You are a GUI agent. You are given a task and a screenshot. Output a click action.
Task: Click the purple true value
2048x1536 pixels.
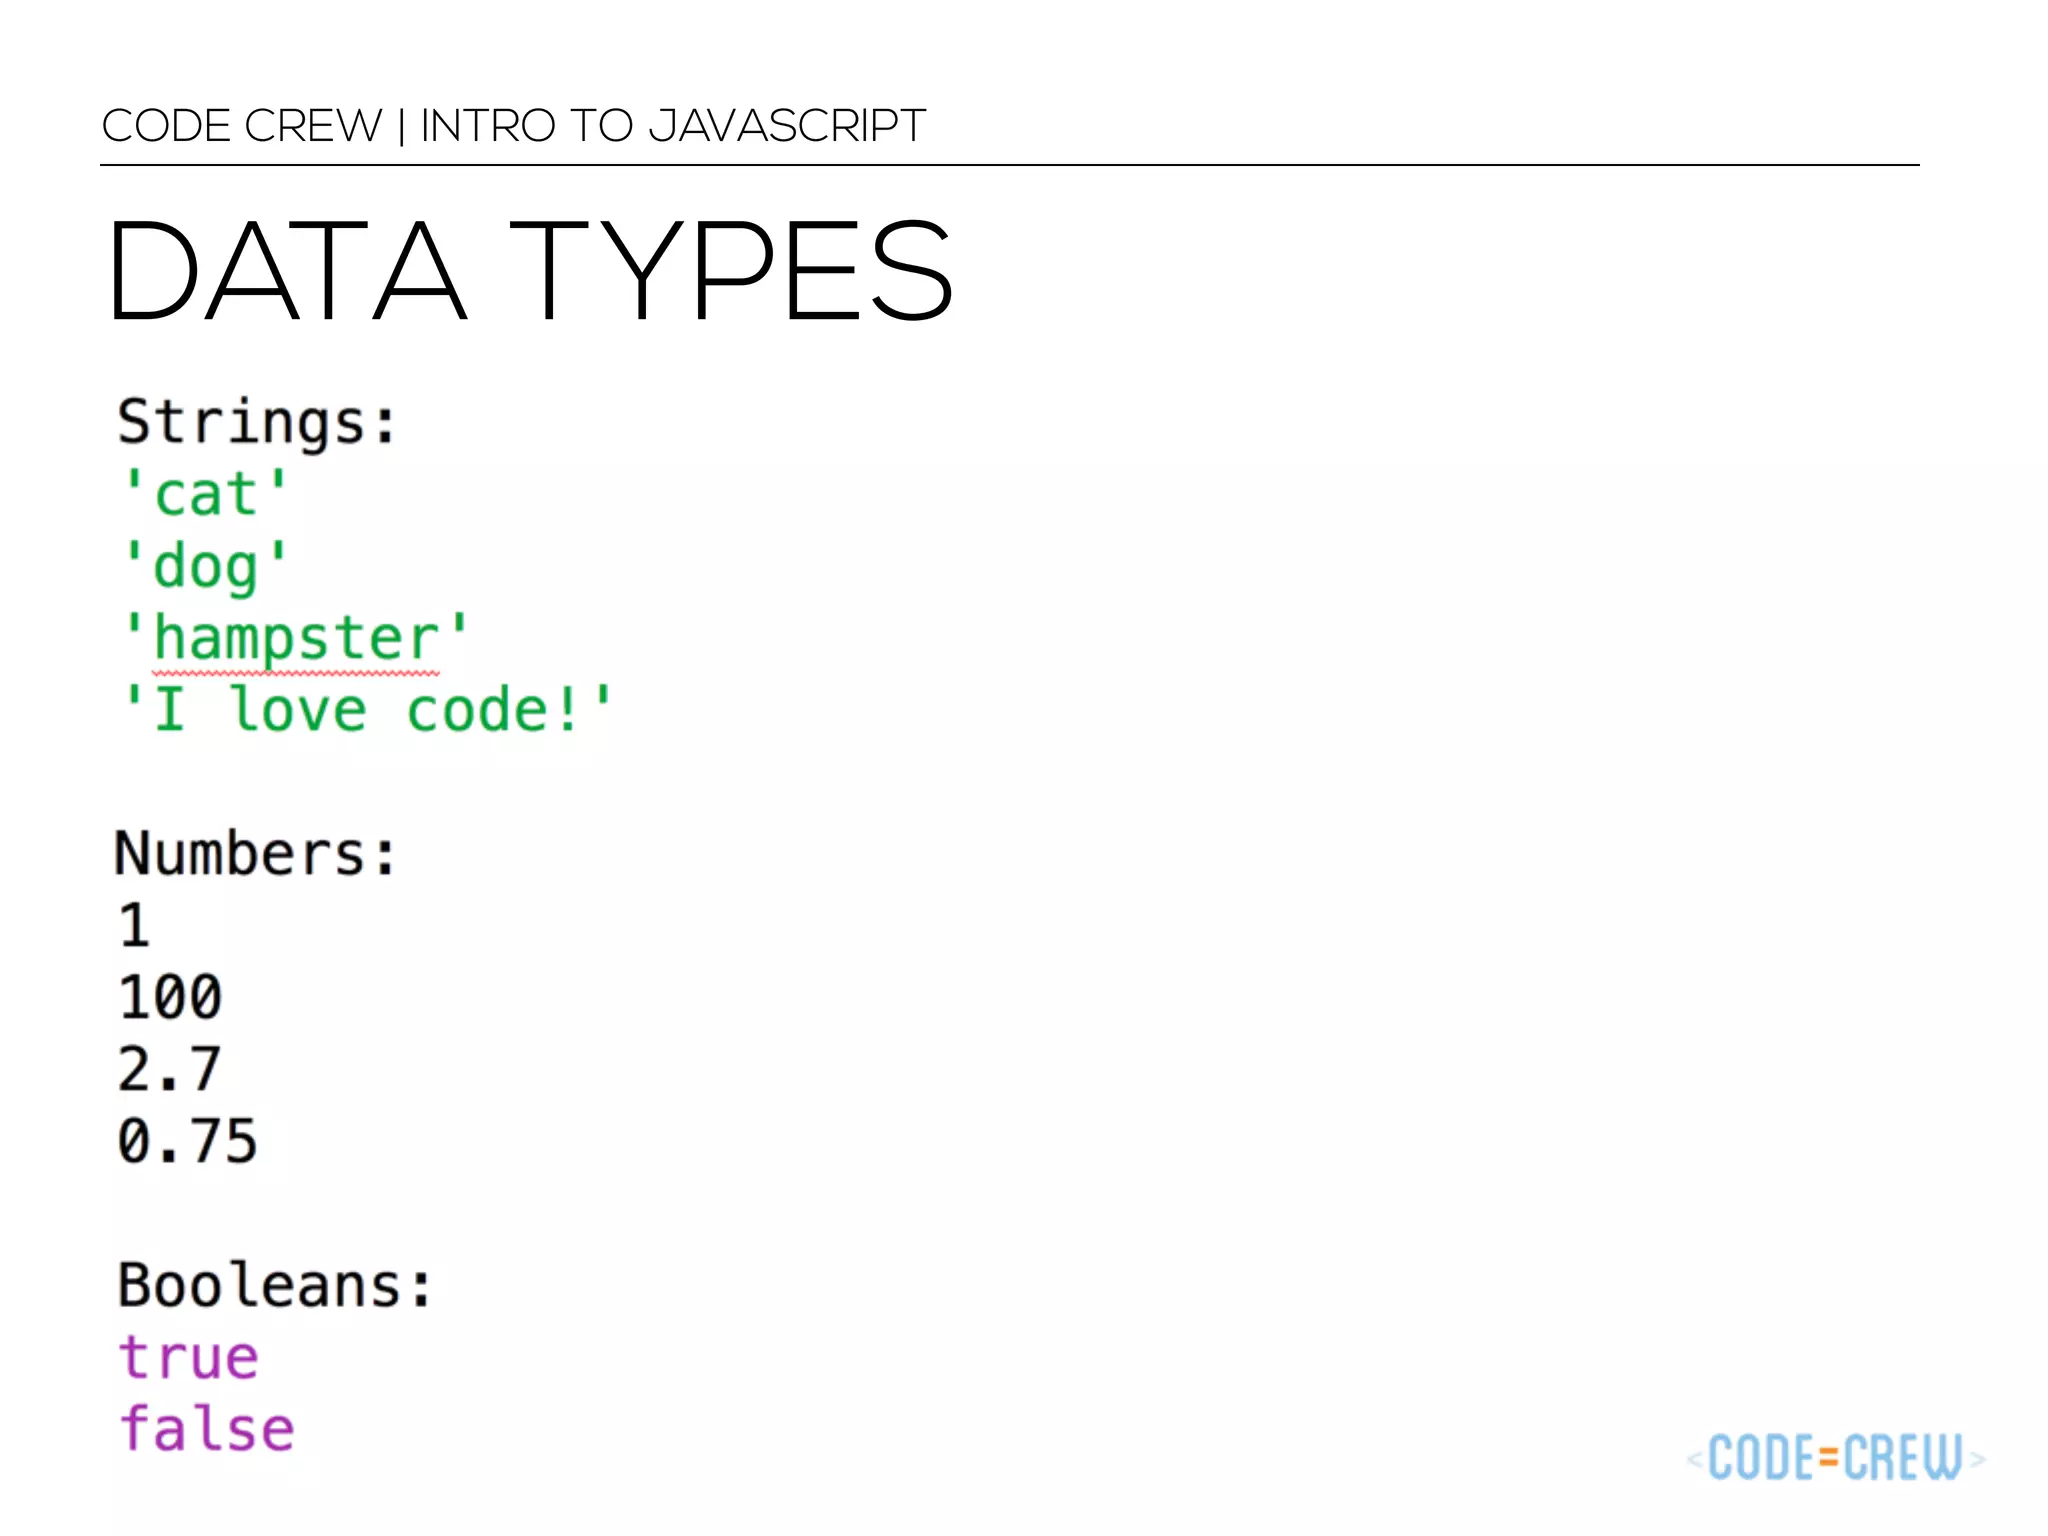pos(188,1358)
